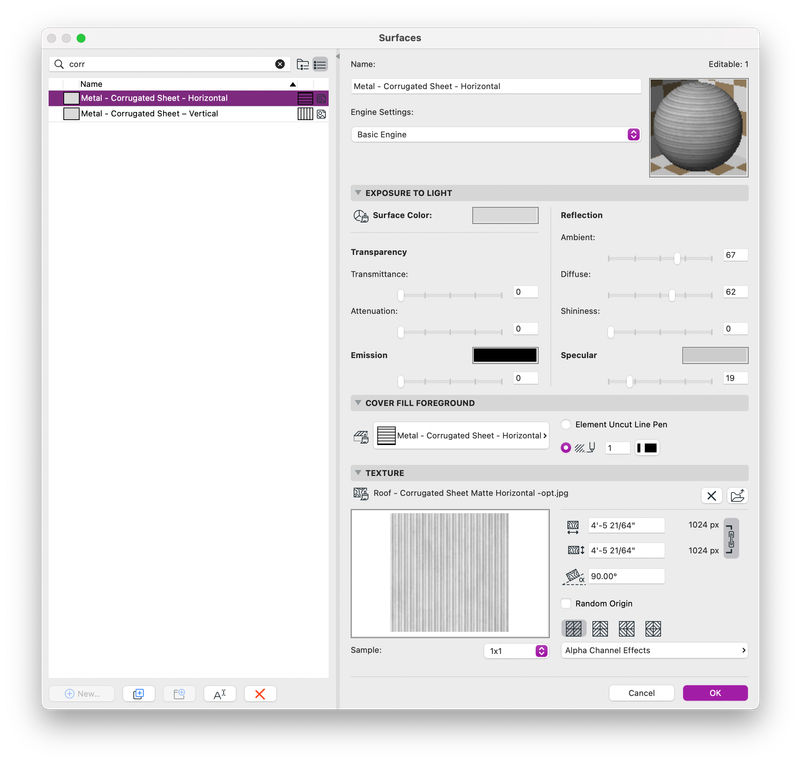Click Specular color swatch
801x764 pixels.
[715, 355]
